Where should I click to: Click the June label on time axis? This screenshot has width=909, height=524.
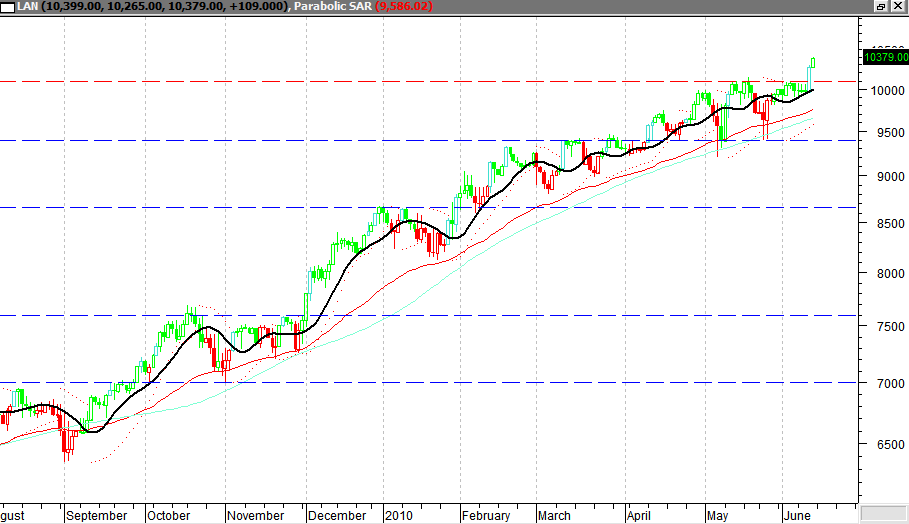798,516
